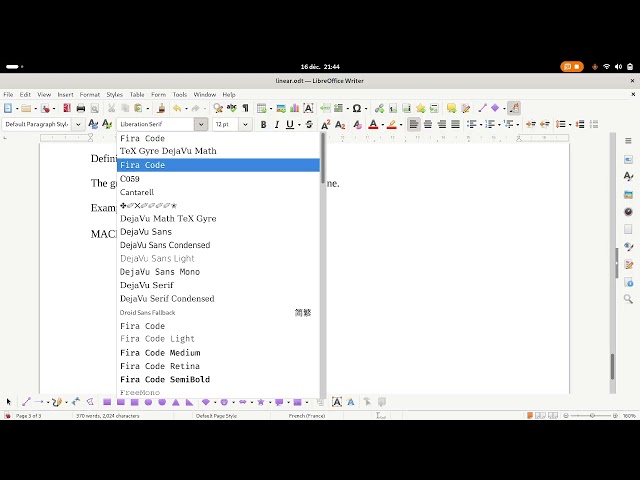Click the Subscript icon
640x480 pixels.
pos(340,124)
